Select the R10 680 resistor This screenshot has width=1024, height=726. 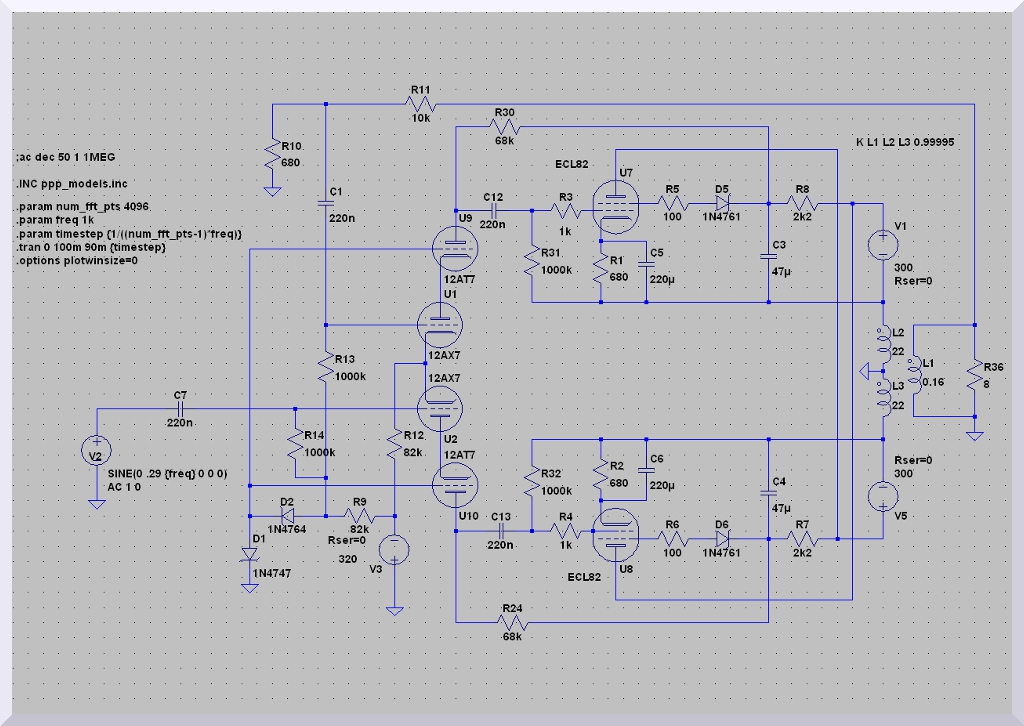tap(271, 156)
